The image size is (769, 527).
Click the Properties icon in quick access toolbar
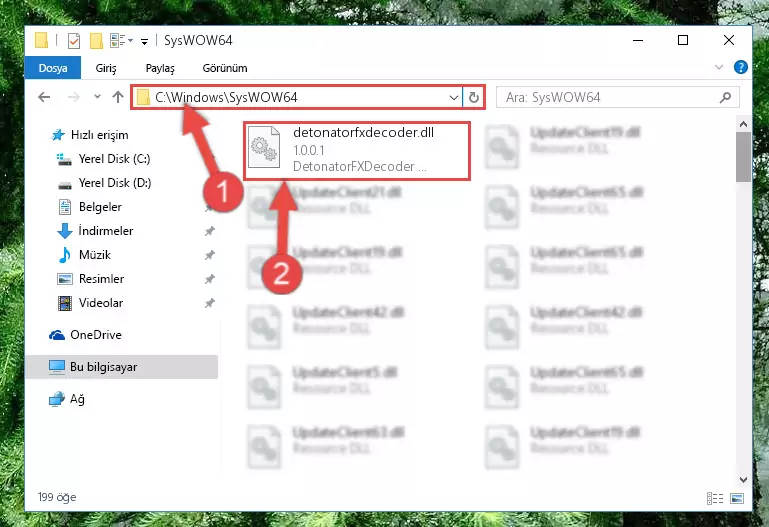[x=74, y=41]
